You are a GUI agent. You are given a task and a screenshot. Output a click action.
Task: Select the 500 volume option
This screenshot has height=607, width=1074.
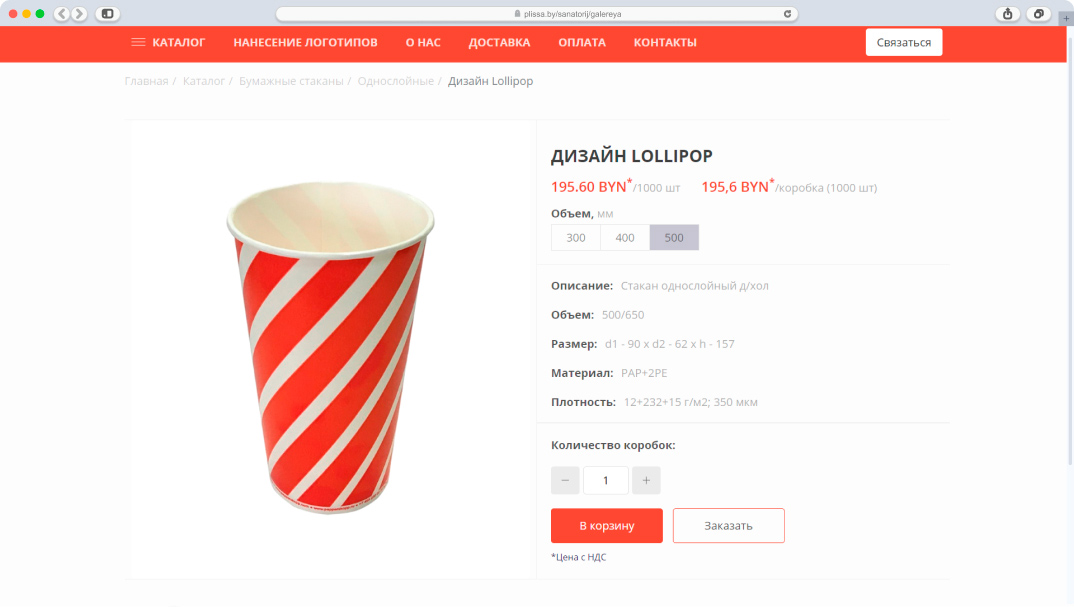click(674, 238)
